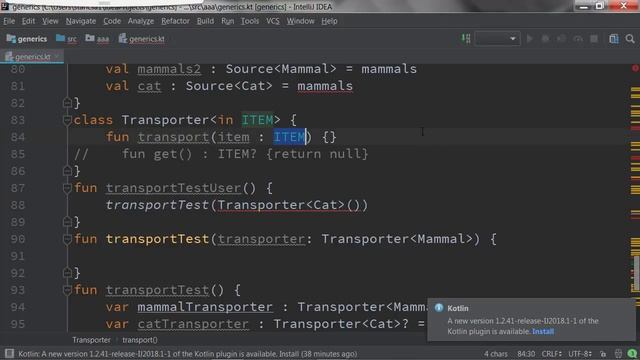Open the Navigate menu
Image resolution: width=640 pixels, height=360 pixels.
pyautogui.click(x=81, y=21)
